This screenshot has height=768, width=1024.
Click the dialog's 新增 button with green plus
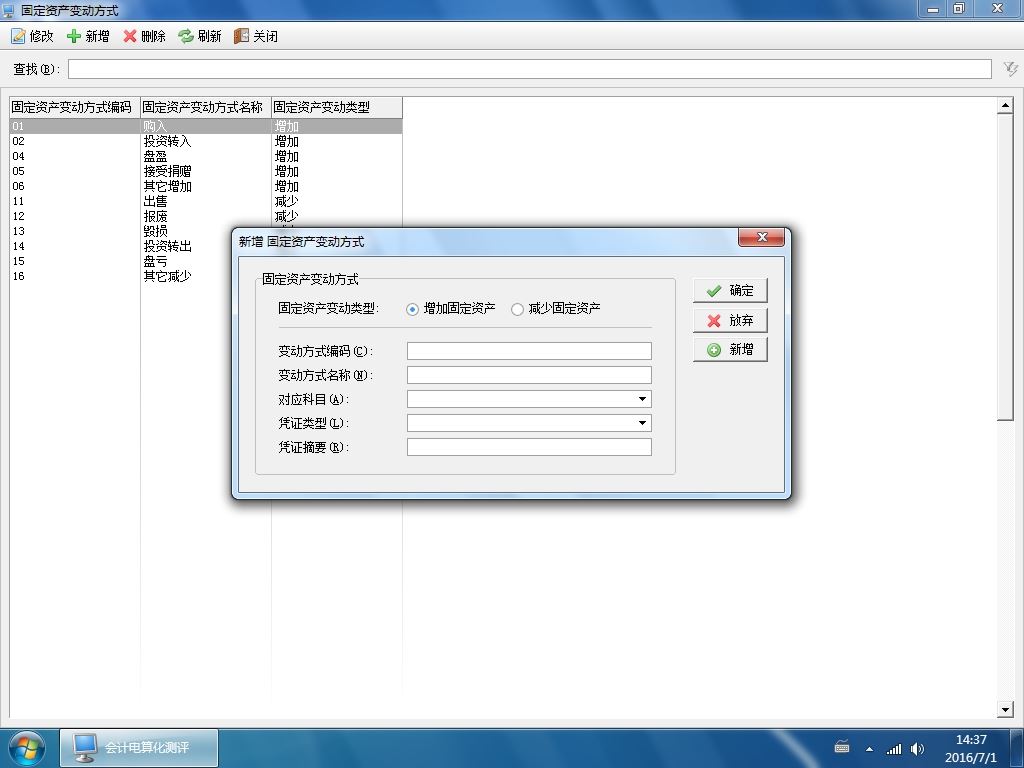(x=730, y=349)
